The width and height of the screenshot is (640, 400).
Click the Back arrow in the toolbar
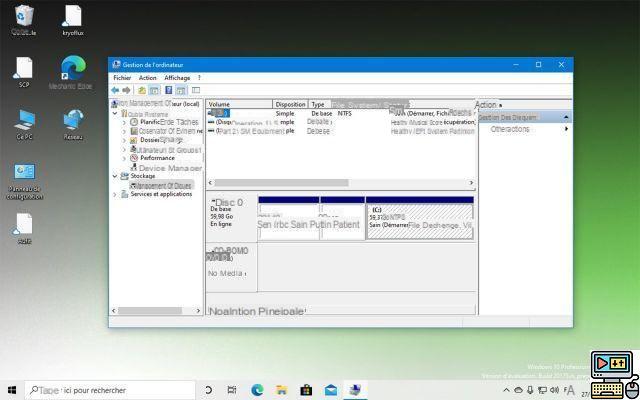pos(115,90)
